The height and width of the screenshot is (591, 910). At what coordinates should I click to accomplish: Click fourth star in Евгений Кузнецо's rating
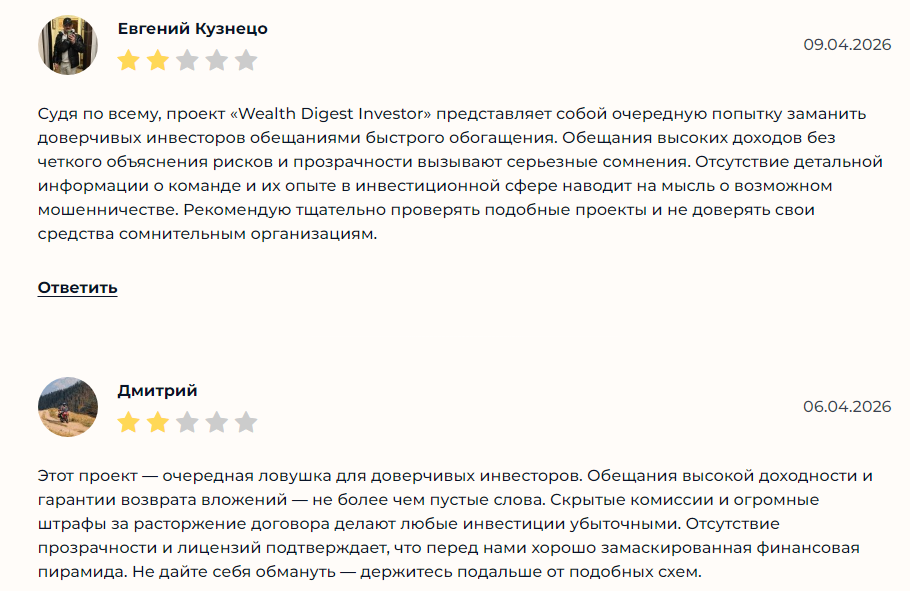[217, 61]
